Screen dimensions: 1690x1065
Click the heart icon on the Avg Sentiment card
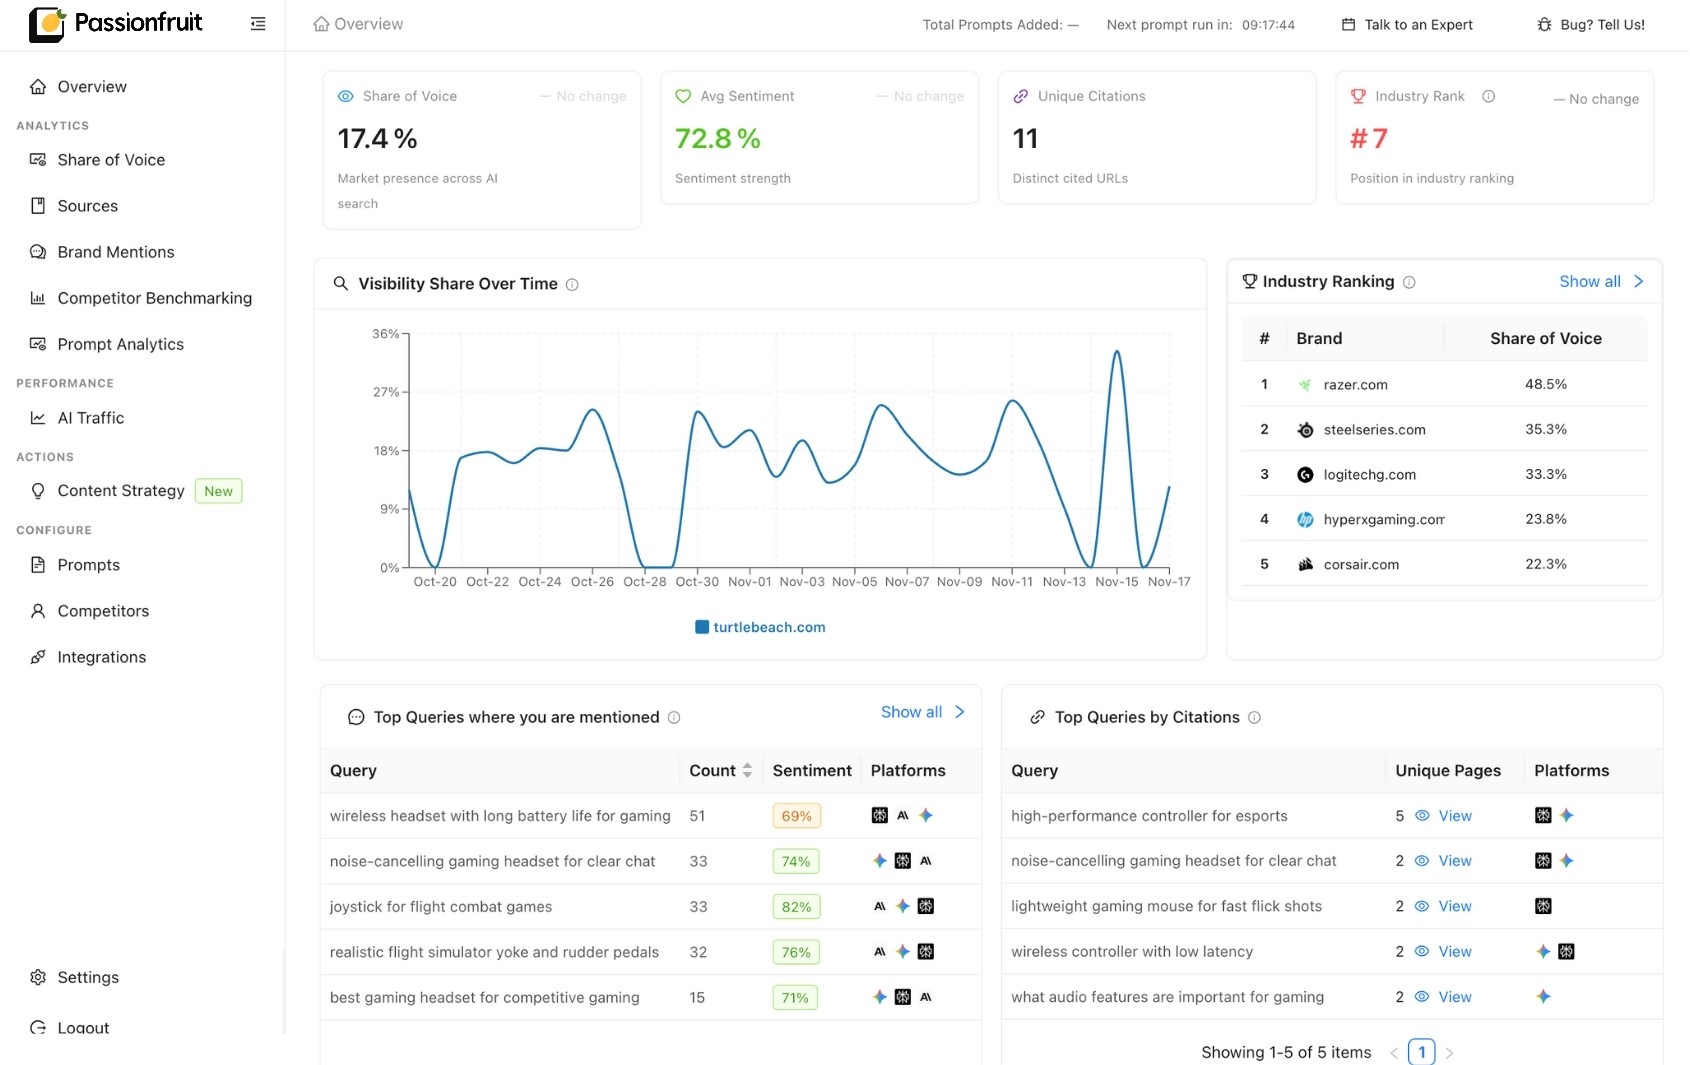coord(683,96)
